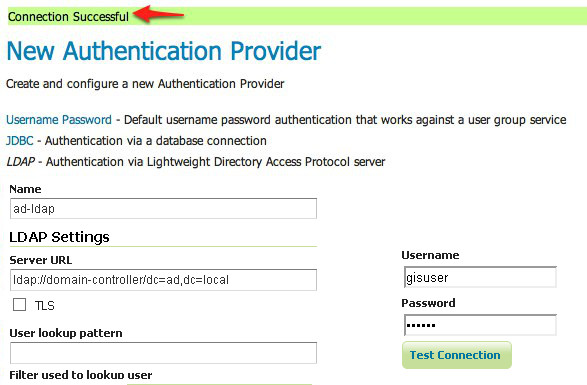587x385 pixels.
Task: Select the Password input field
Action: point(480,325)
